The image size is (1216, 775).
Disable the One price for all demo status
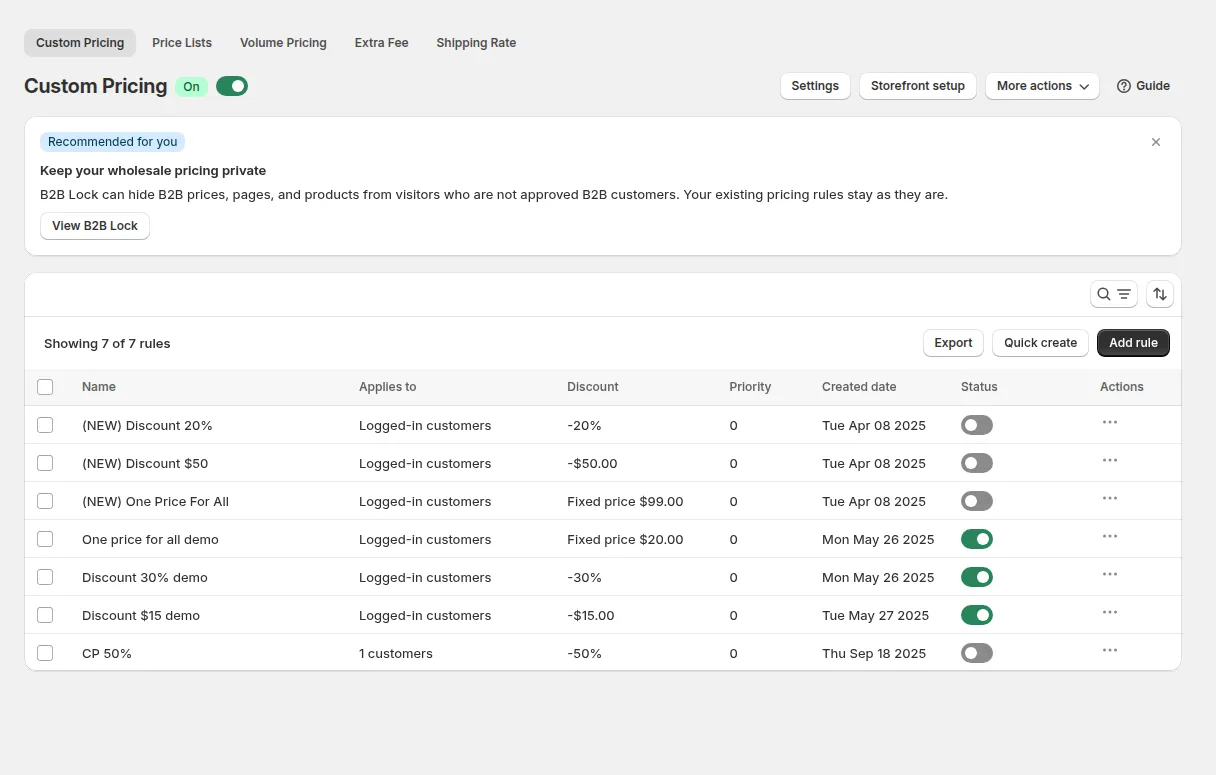(x=977, y=539)
